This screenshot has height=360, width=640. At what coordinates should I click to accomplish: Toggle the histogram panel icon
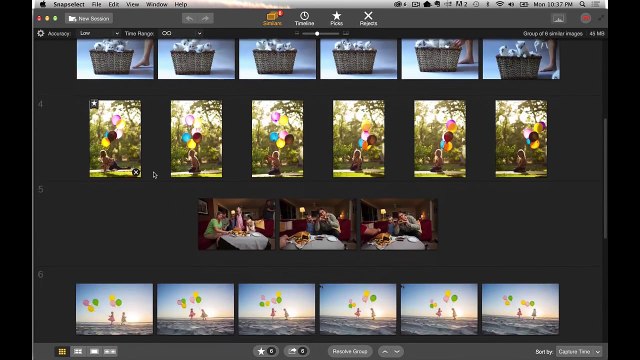(x=558, y=18)
